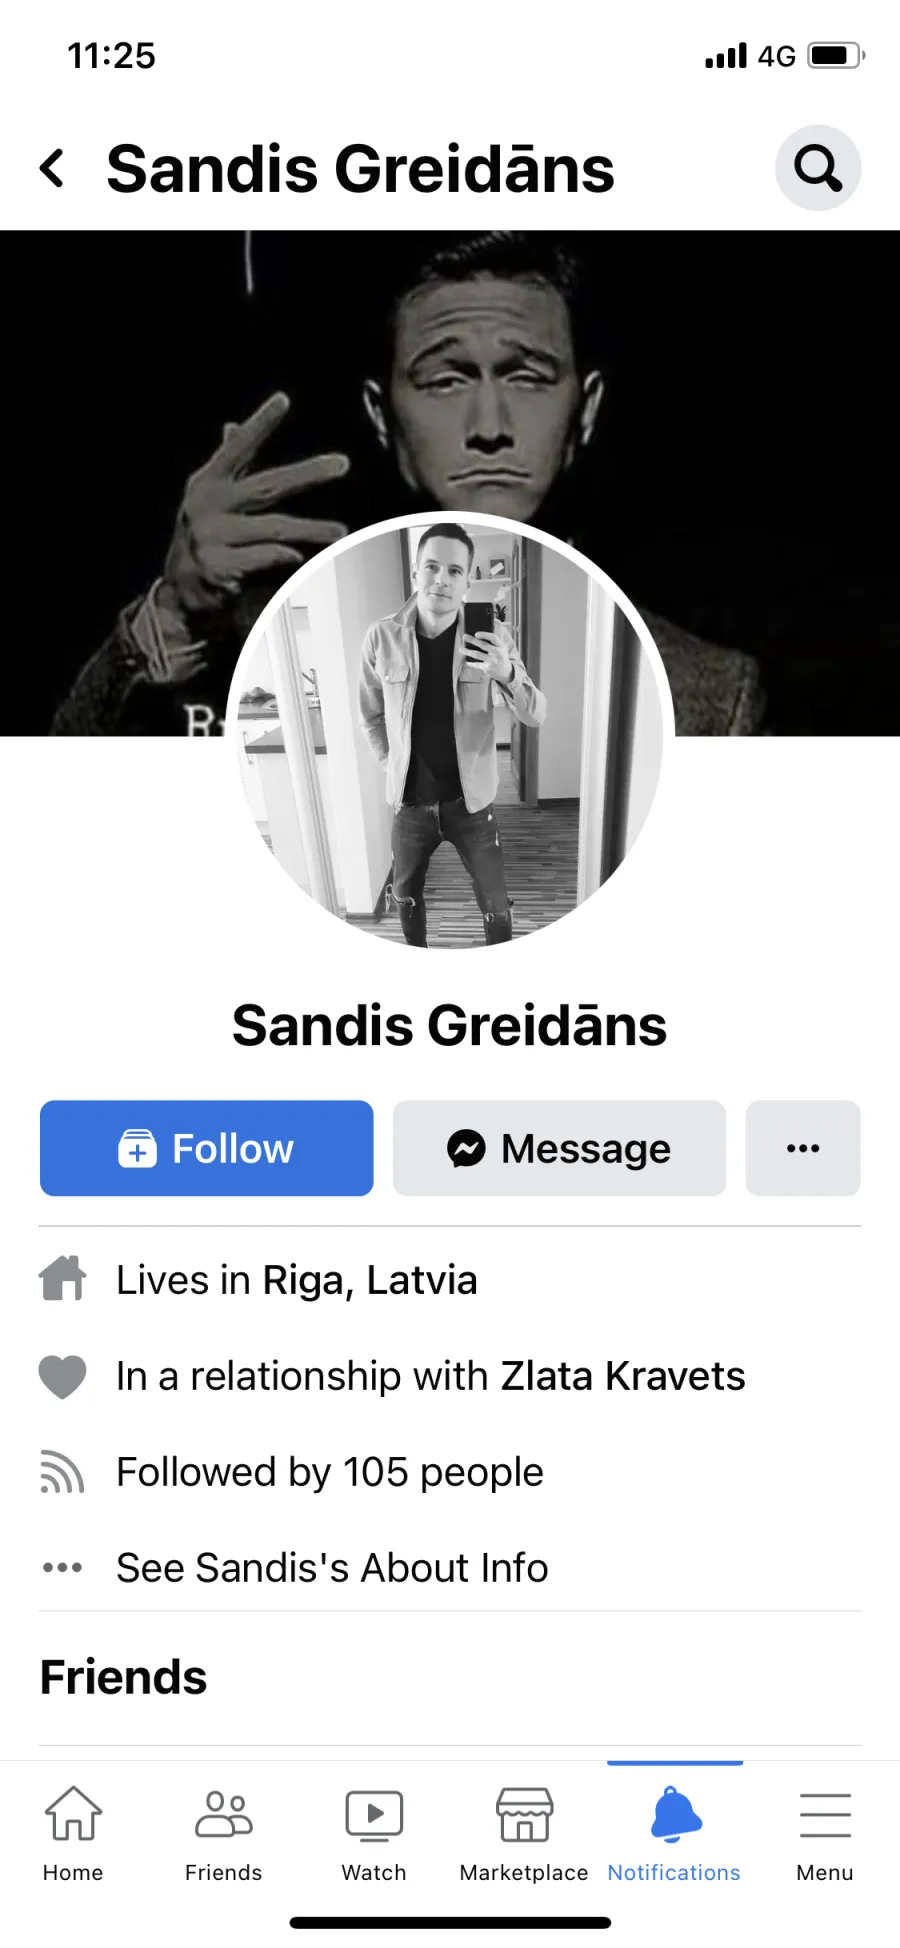This screenshot has height=1948, width=900.
Task: Open the Watch video tab
Action: 374,1834
